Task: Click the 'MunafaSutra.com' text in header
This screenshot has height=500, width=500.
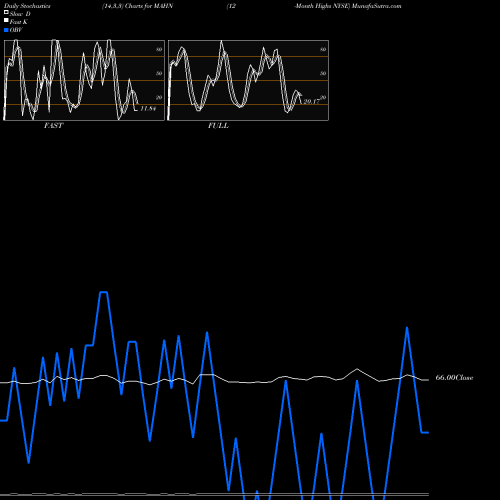Action: pyautogui.click(x=377, y=6)
